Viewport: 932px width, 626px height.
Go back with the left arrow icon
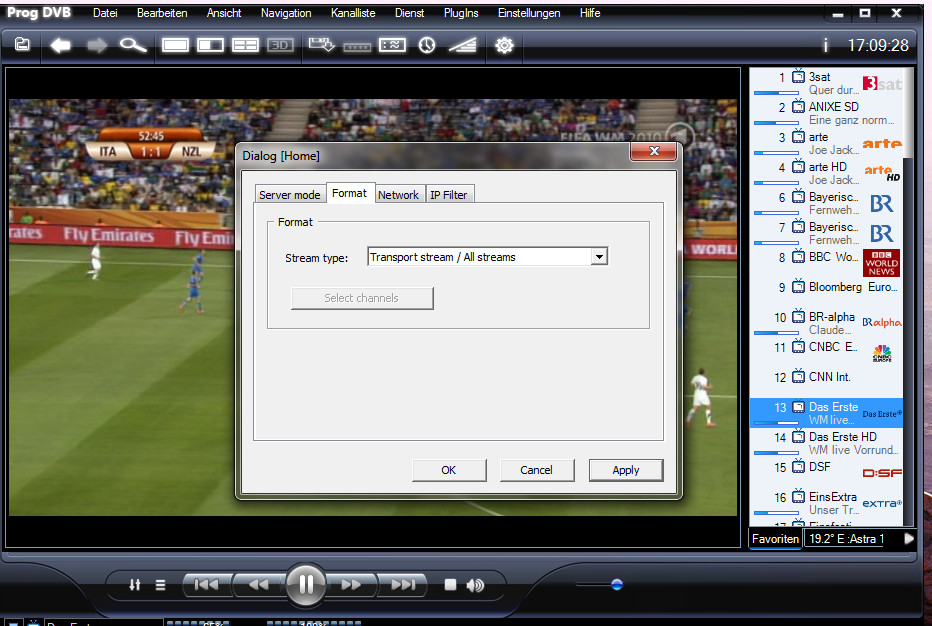(60, 45)
